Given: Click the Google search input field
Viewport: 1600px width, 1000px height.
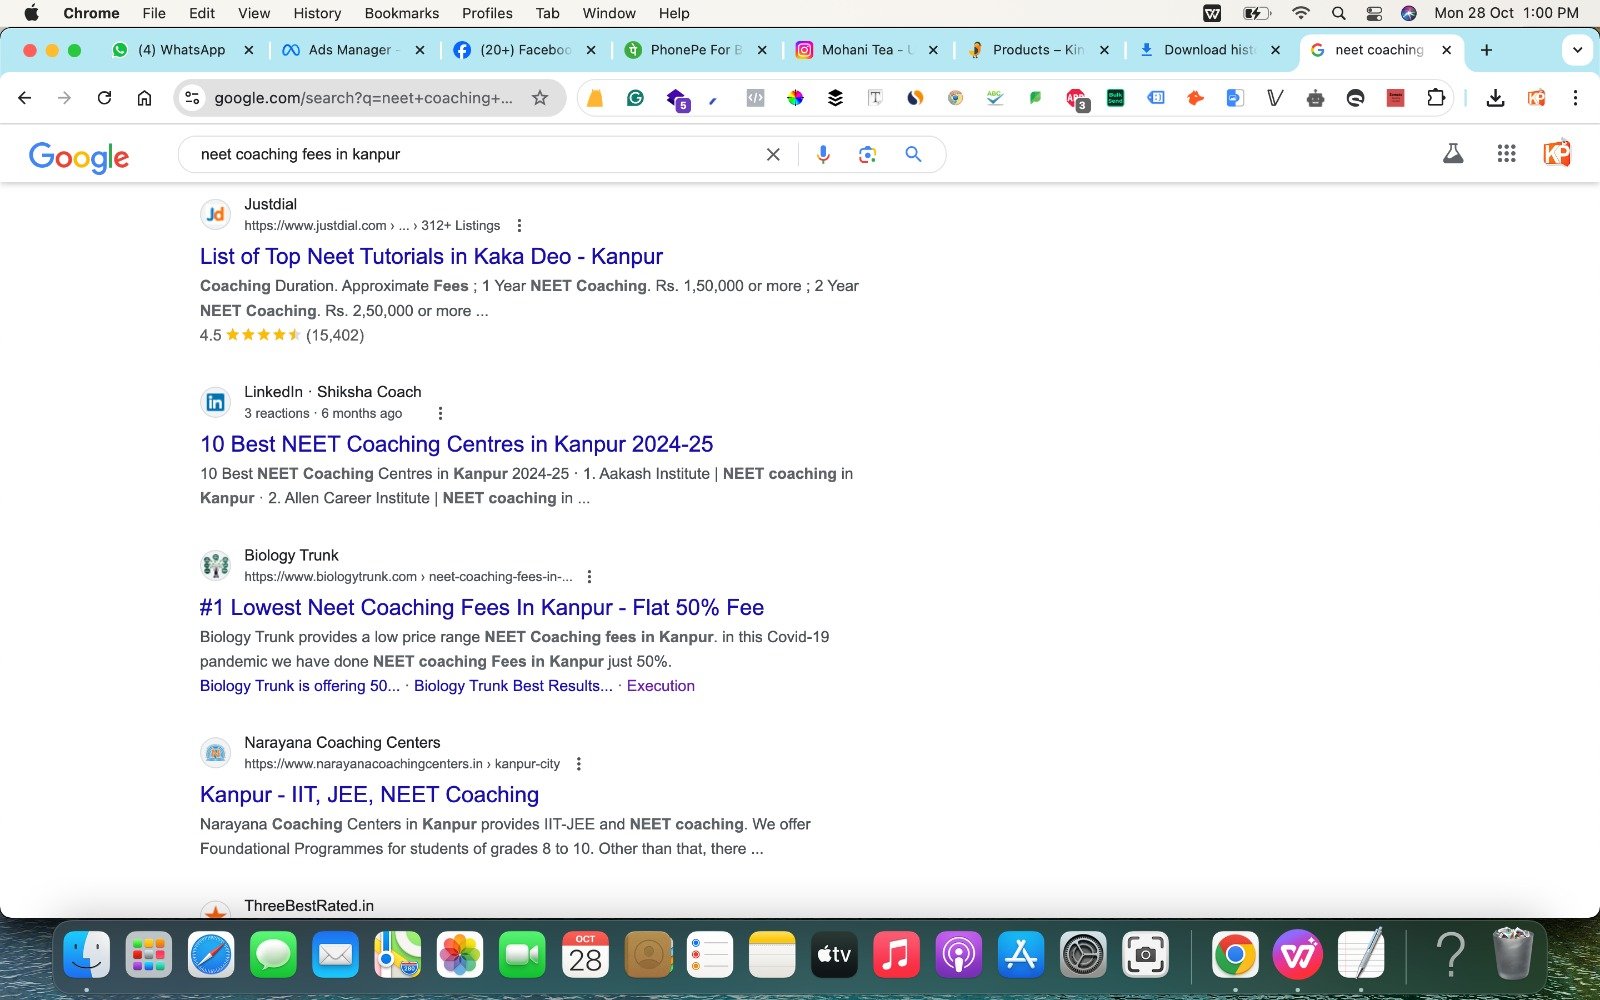Looking at the screenshot, I should coord(470,154).
